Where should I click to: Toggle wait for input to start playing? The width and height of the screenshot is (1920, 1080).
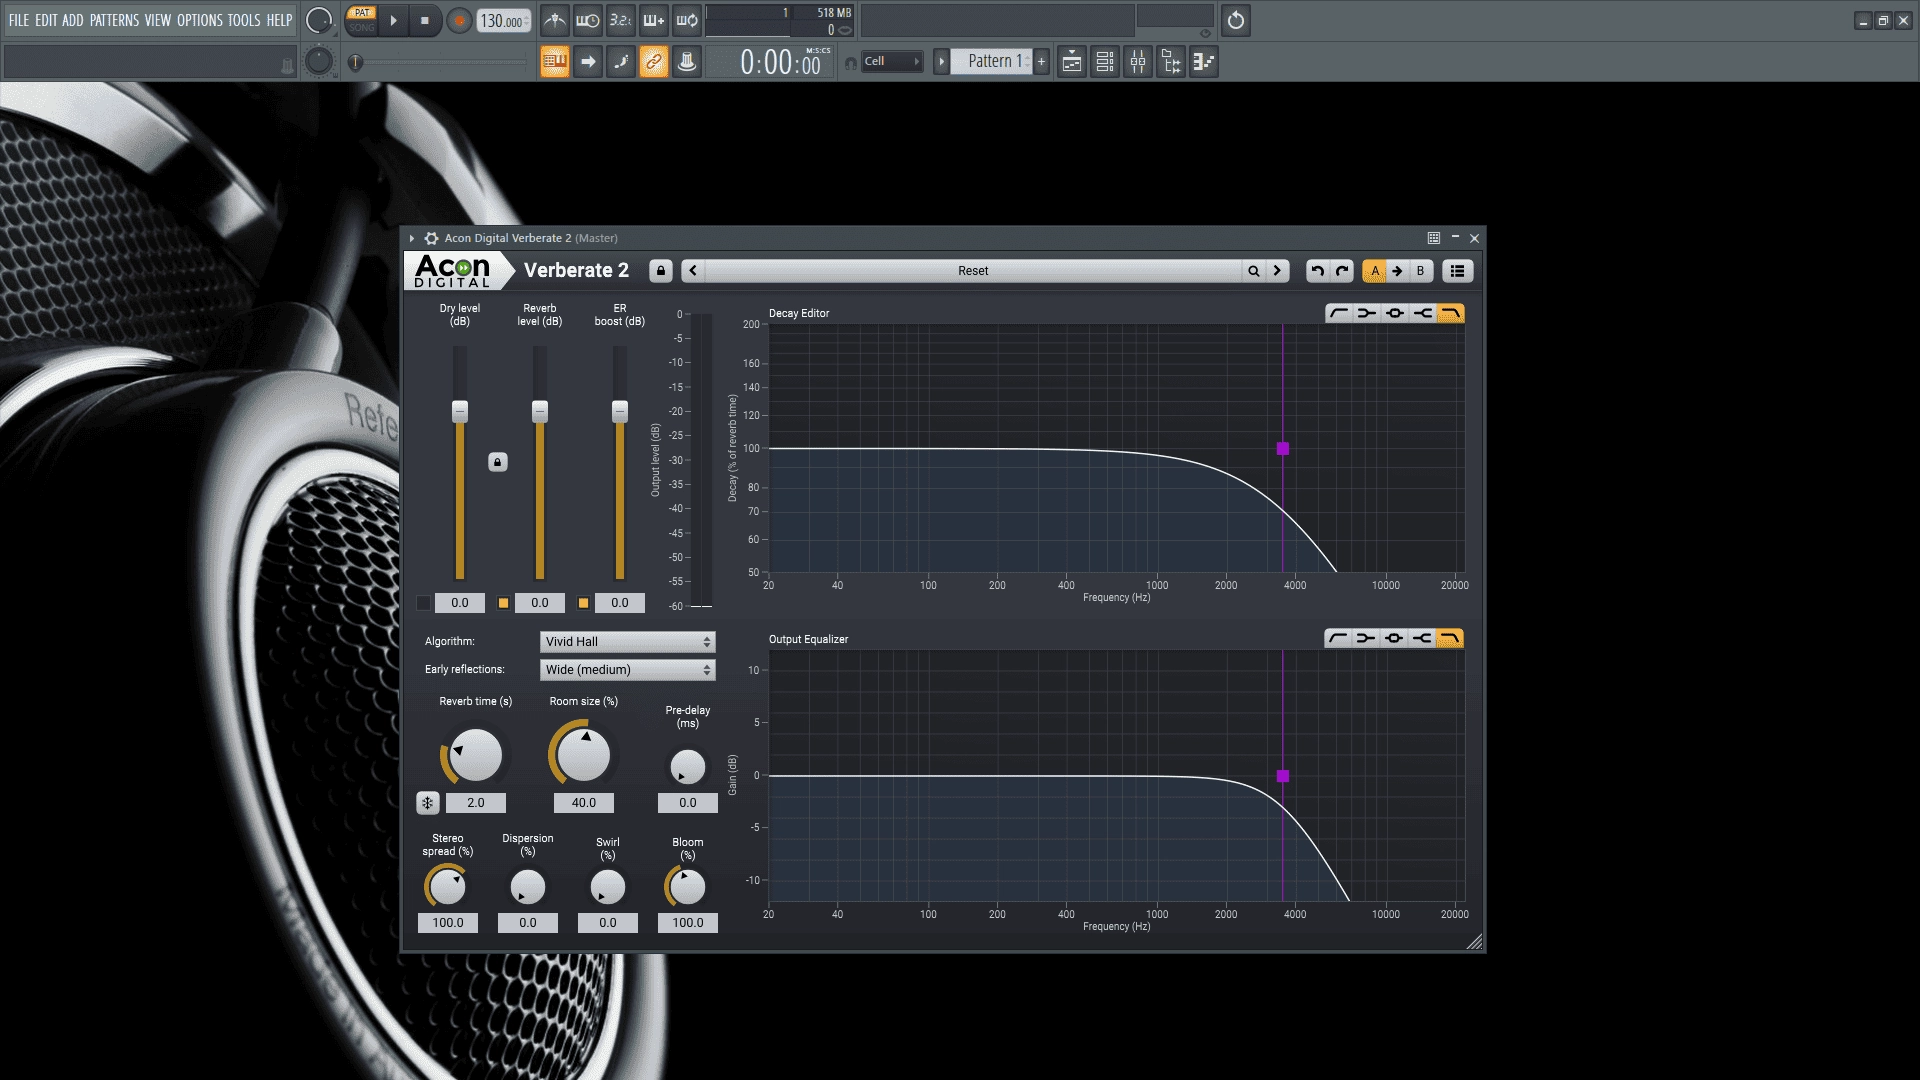[x=588, y=20]
